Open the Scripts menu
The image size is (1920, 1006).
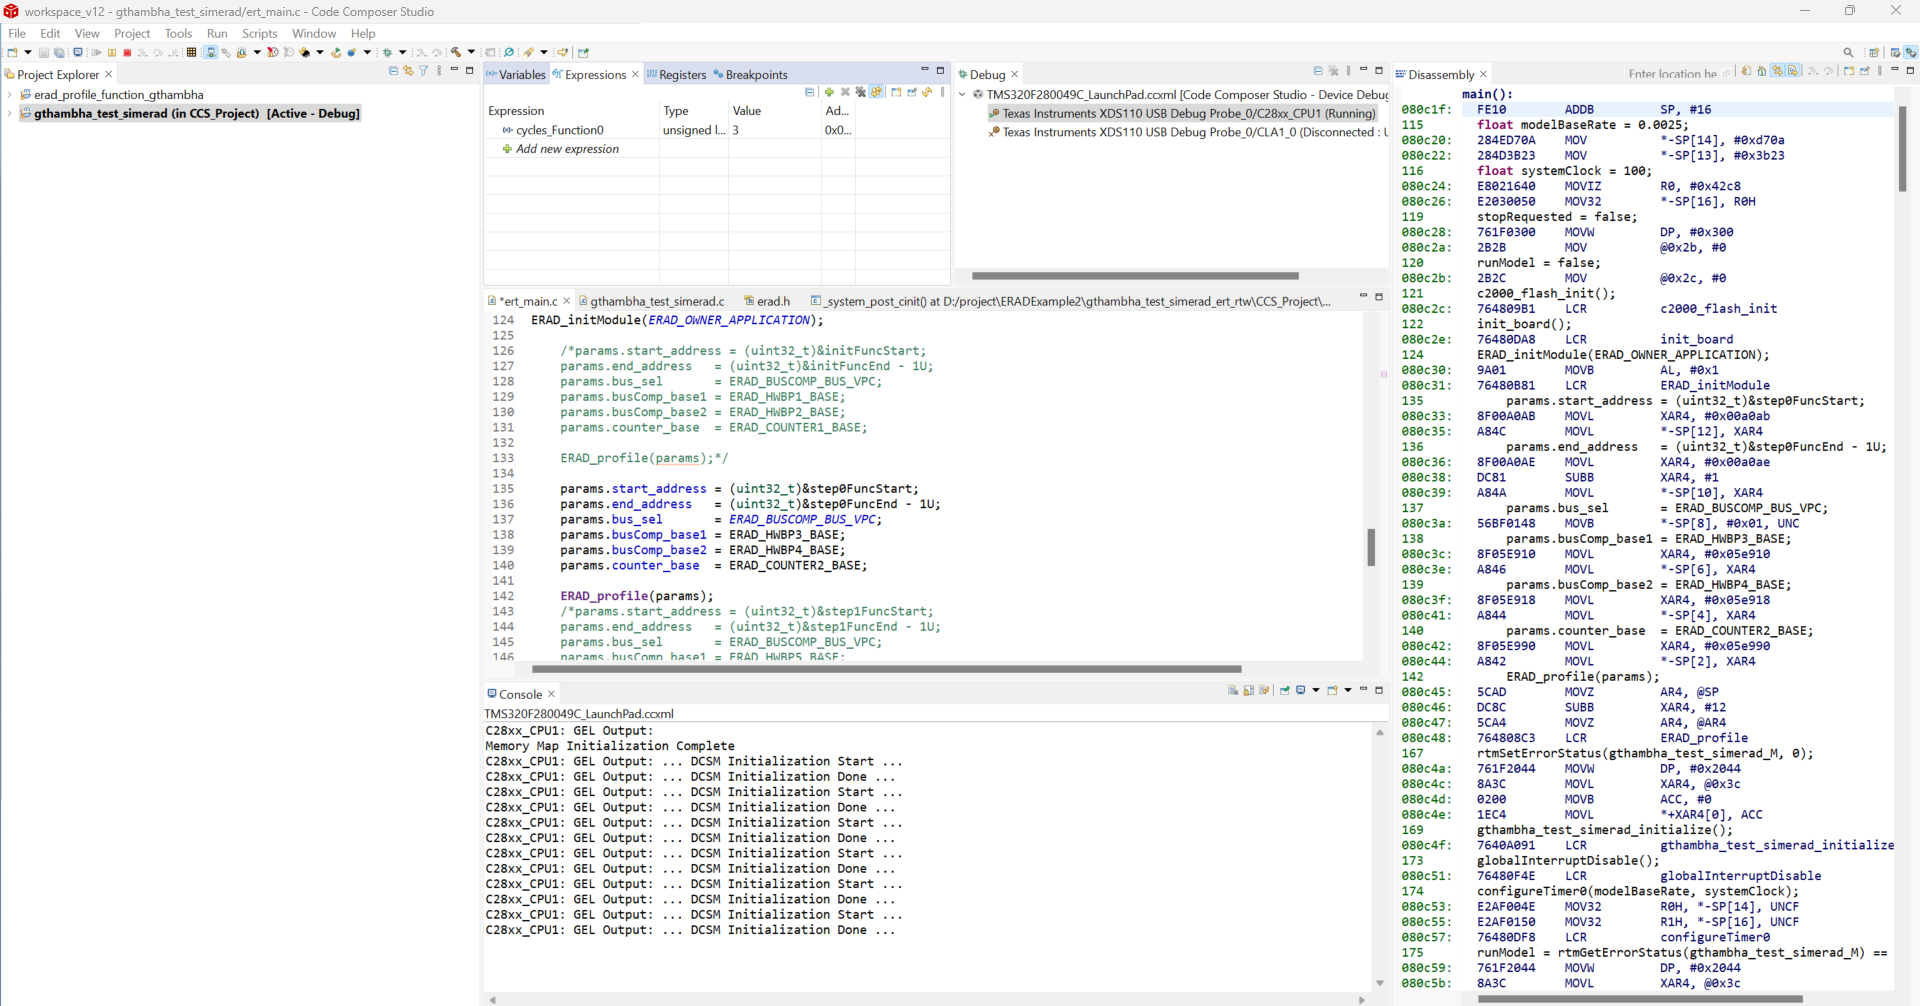[259, 33]
